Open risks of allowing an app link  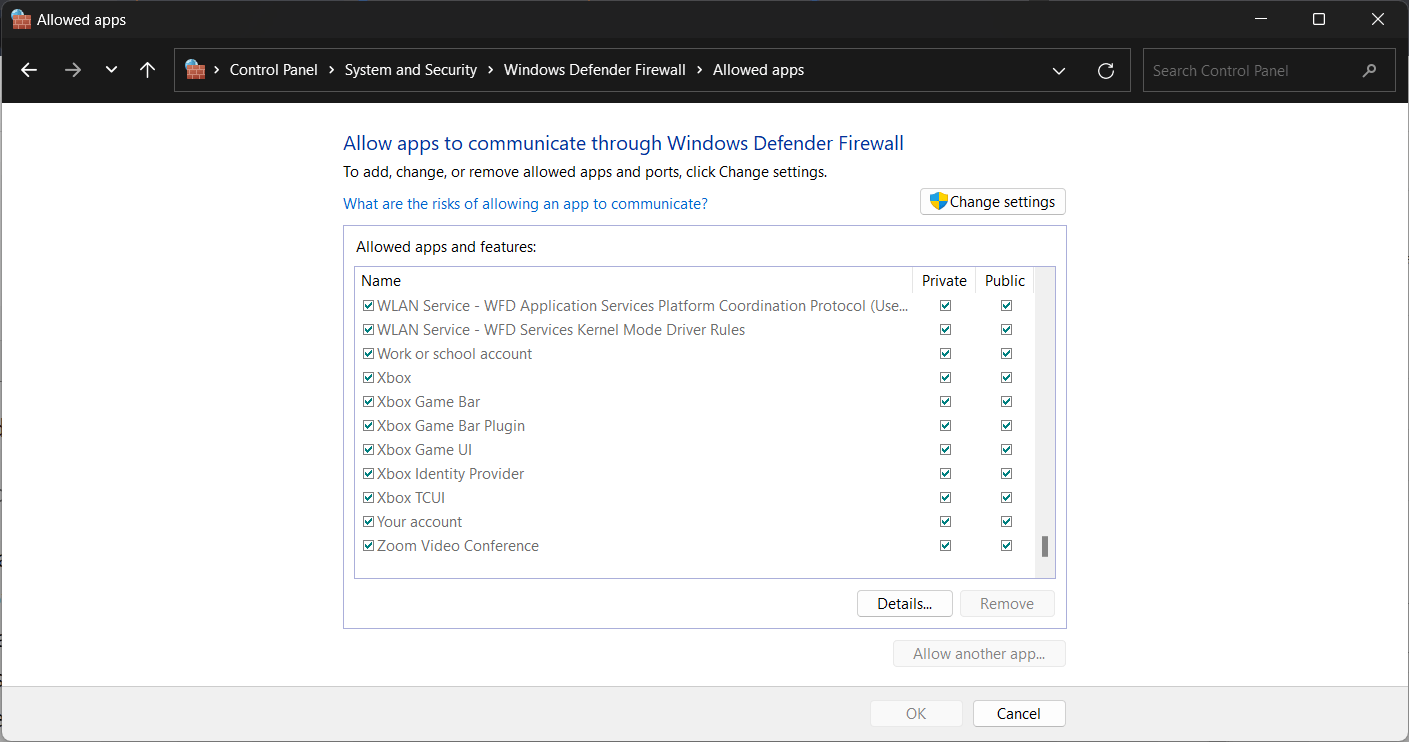pyautogui.click(x=525, y=203)
